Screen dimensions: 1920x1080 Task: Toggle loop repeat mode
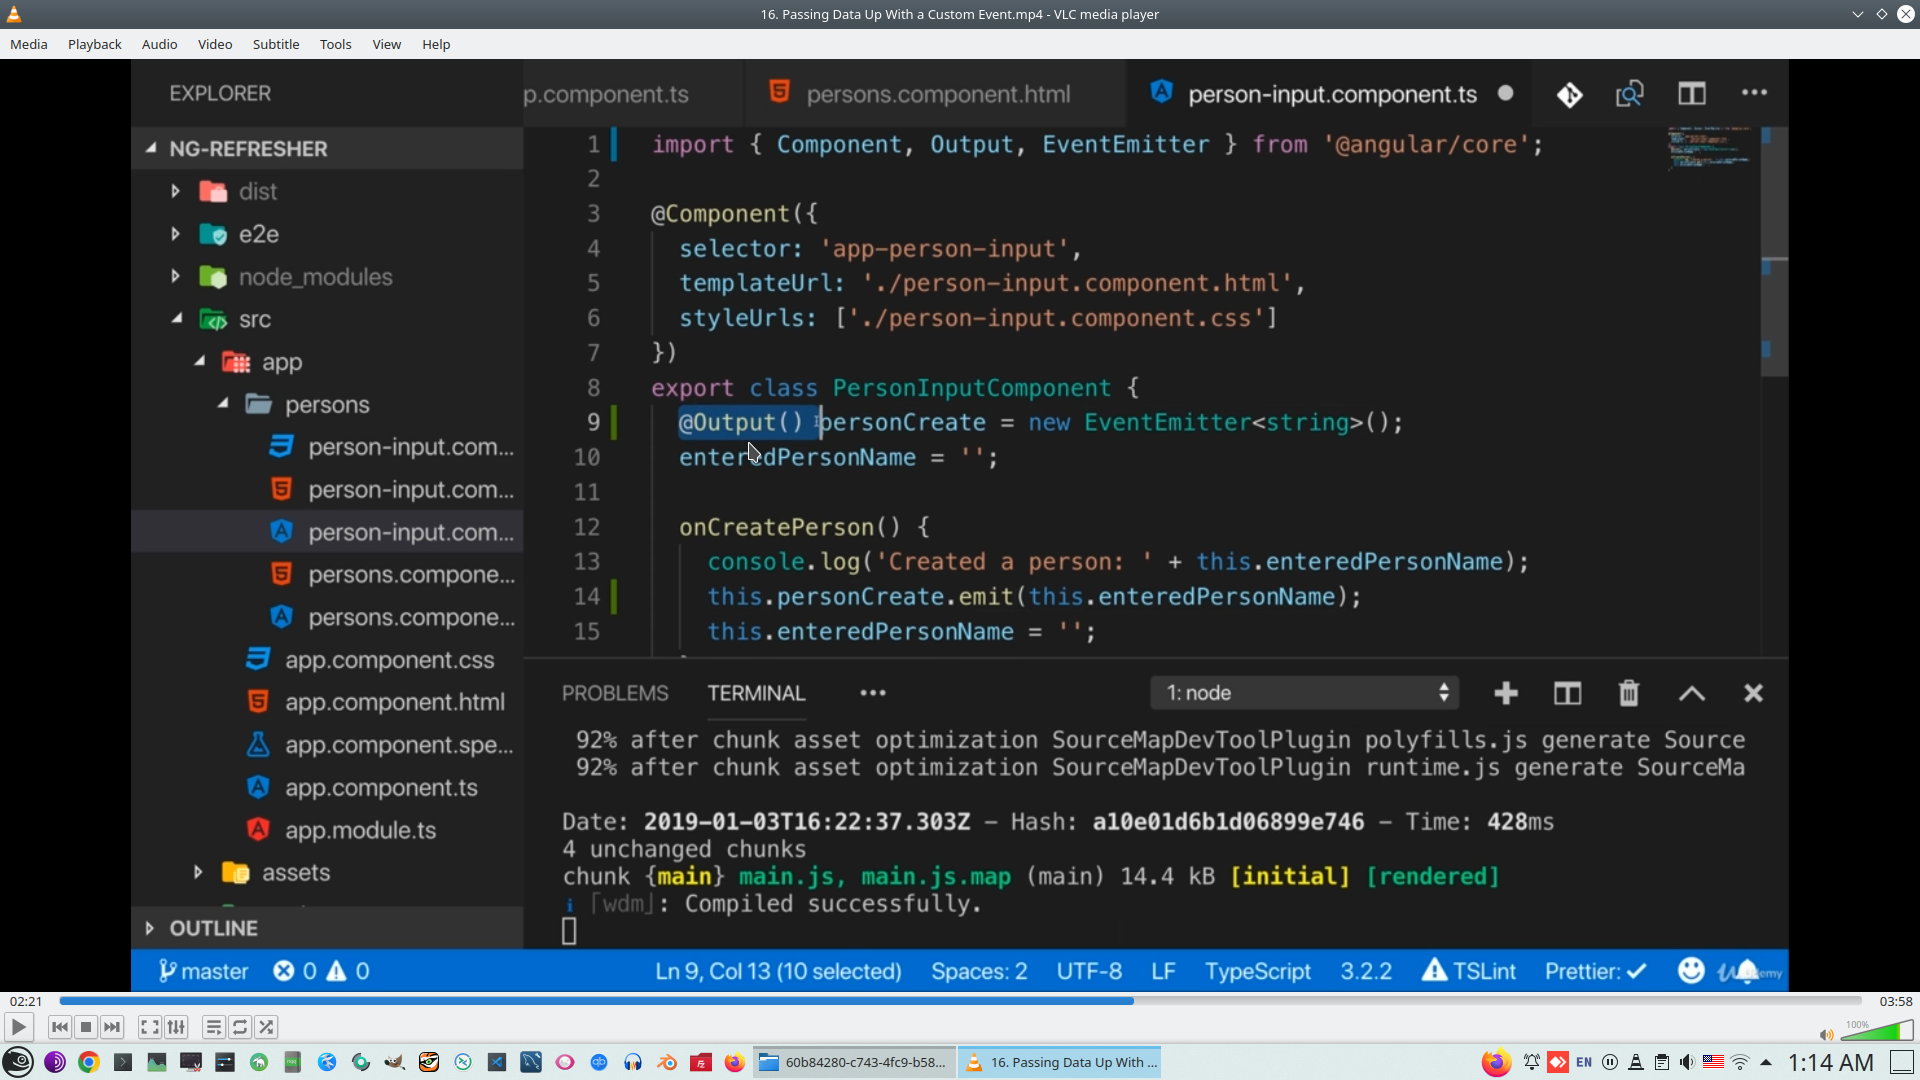tap(240, 1027)
